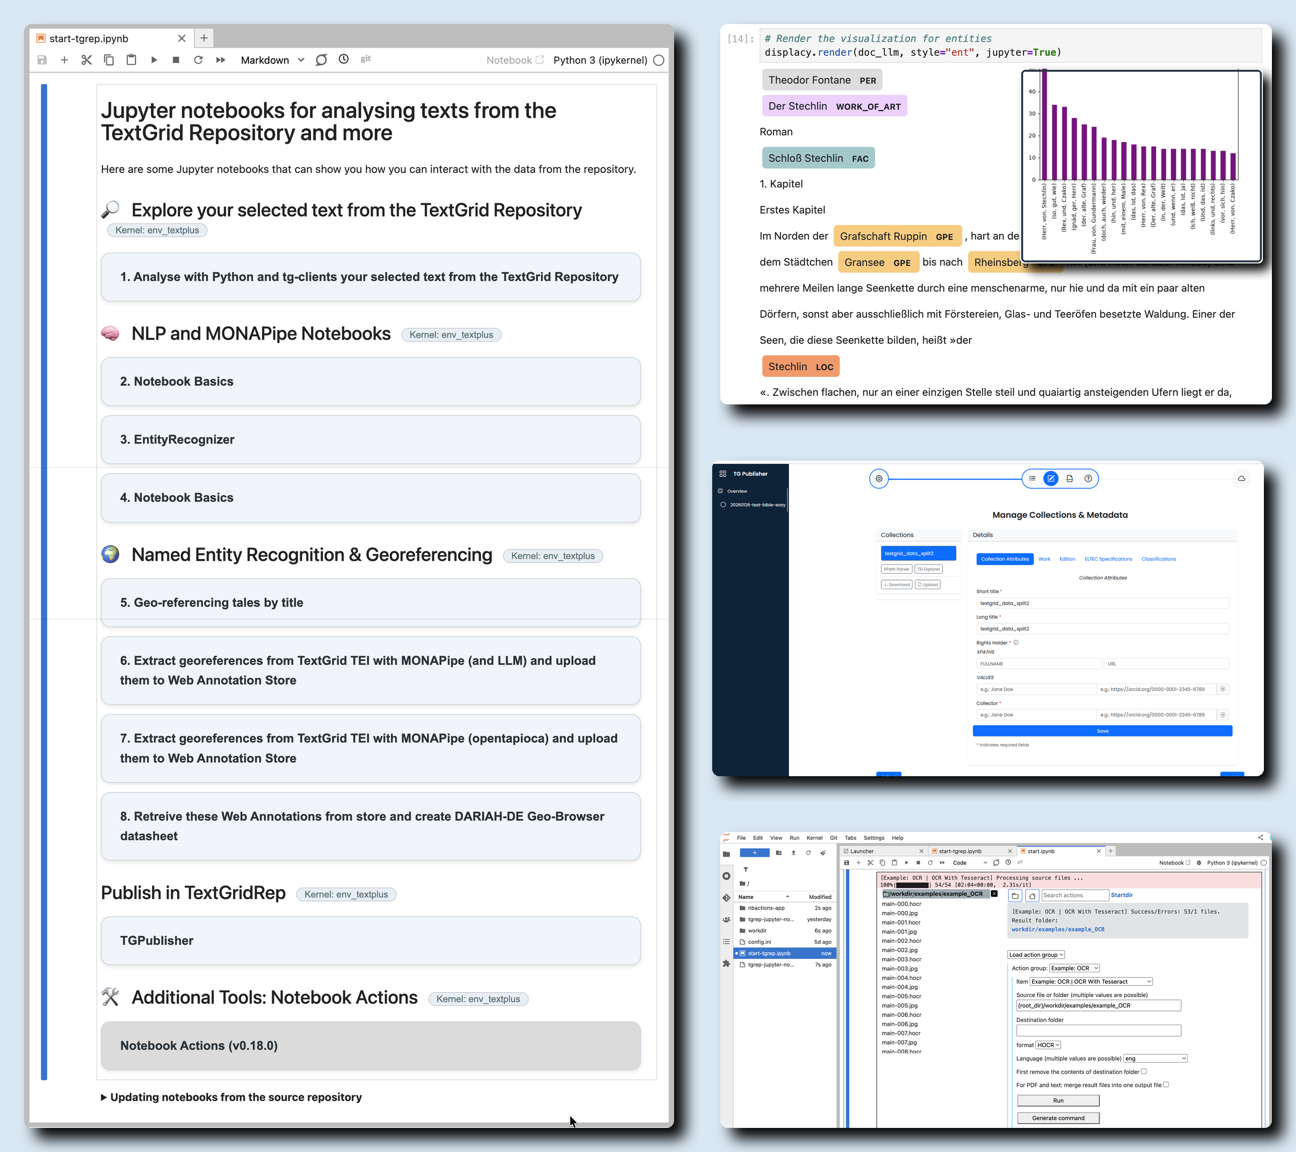Click the Destination folder input field
The image size is (1296, 1152).
click(x=1098, y=1030)
